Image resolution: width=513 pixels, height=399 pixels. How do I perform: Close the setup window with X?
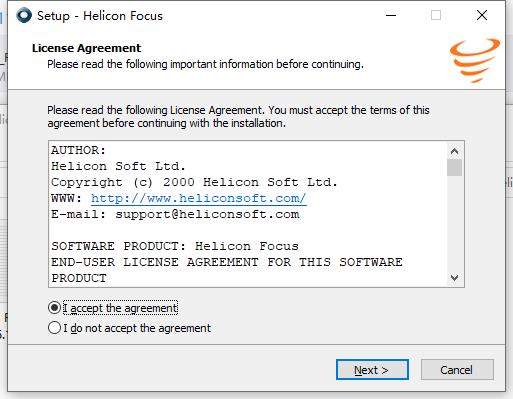482,15
